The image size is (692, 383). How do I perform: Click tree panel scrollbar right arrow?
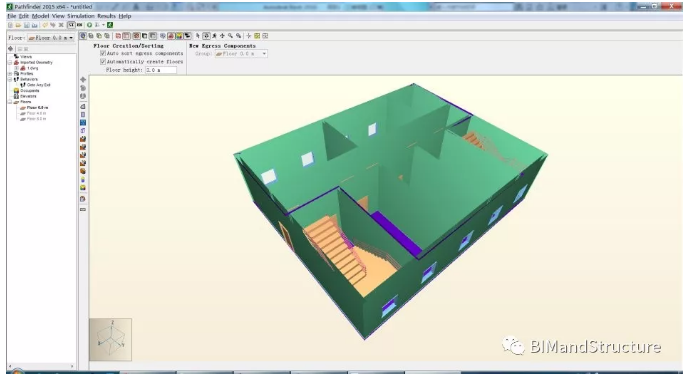tap(72, 366)
